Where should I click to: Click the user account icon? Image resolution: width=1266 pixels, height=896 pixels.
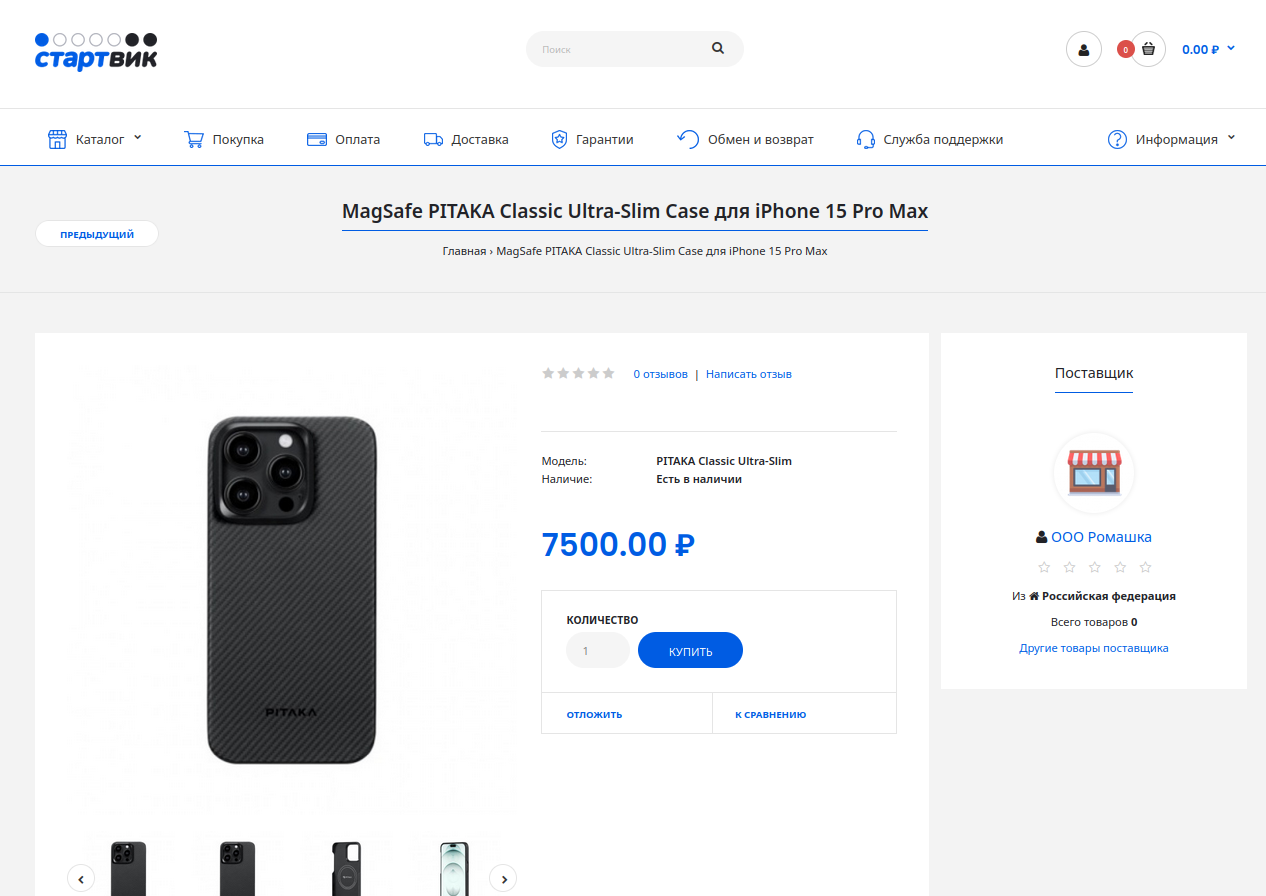(x=1084, y=49)
